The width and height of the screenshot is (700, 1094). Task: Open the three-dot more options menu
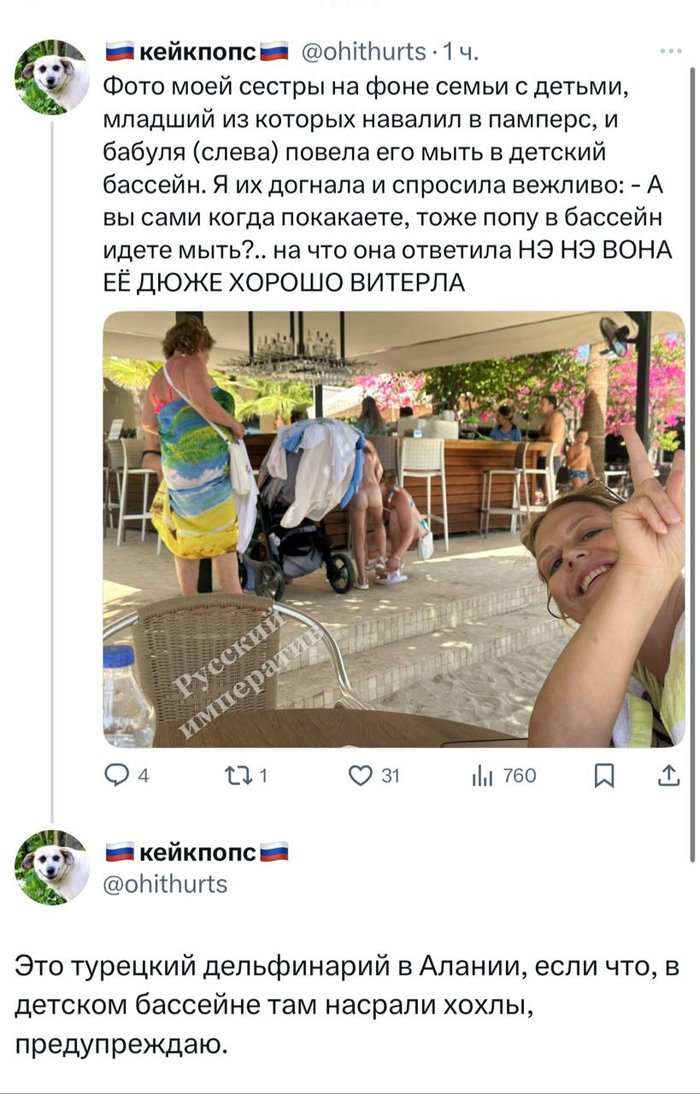[x=671, y=51]
